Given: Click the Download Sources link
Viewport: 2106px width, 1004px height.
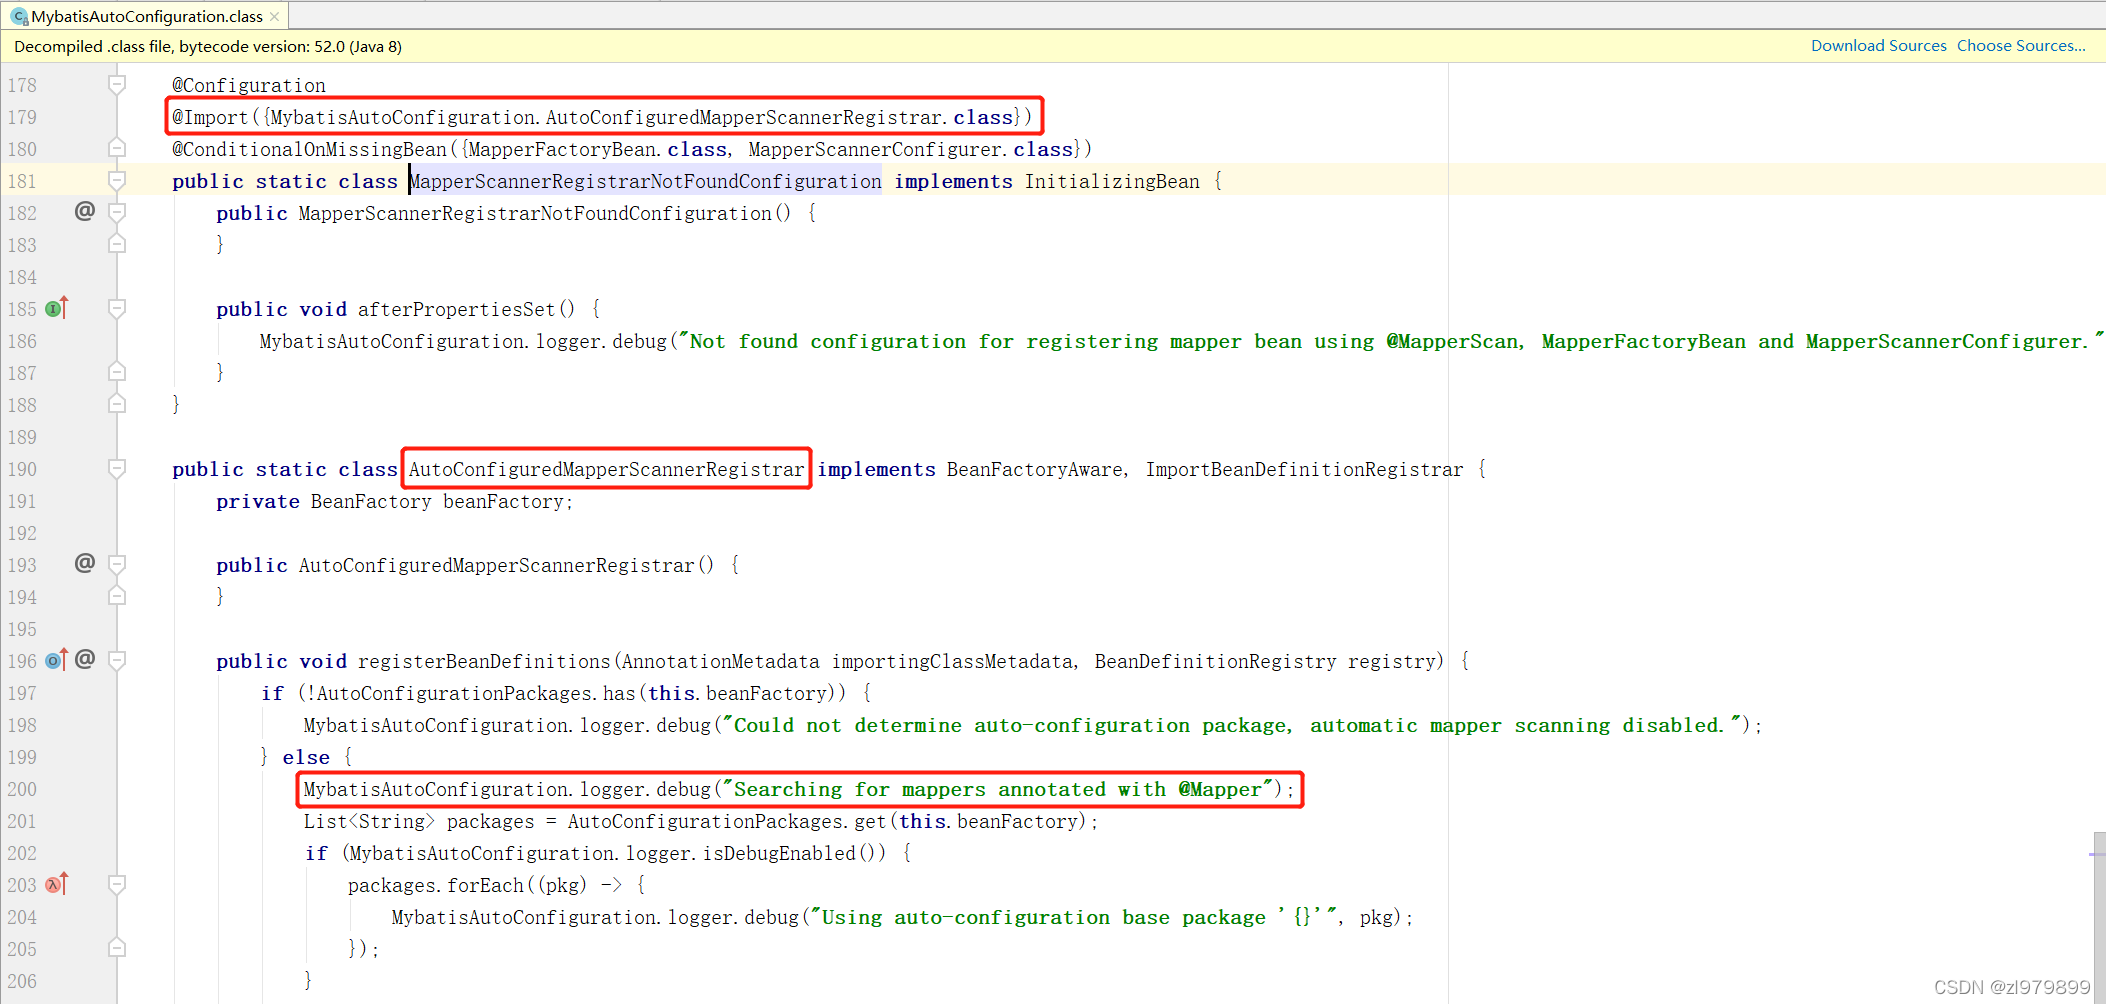Looking at the screenshot, I should [x=1878, y=46].
